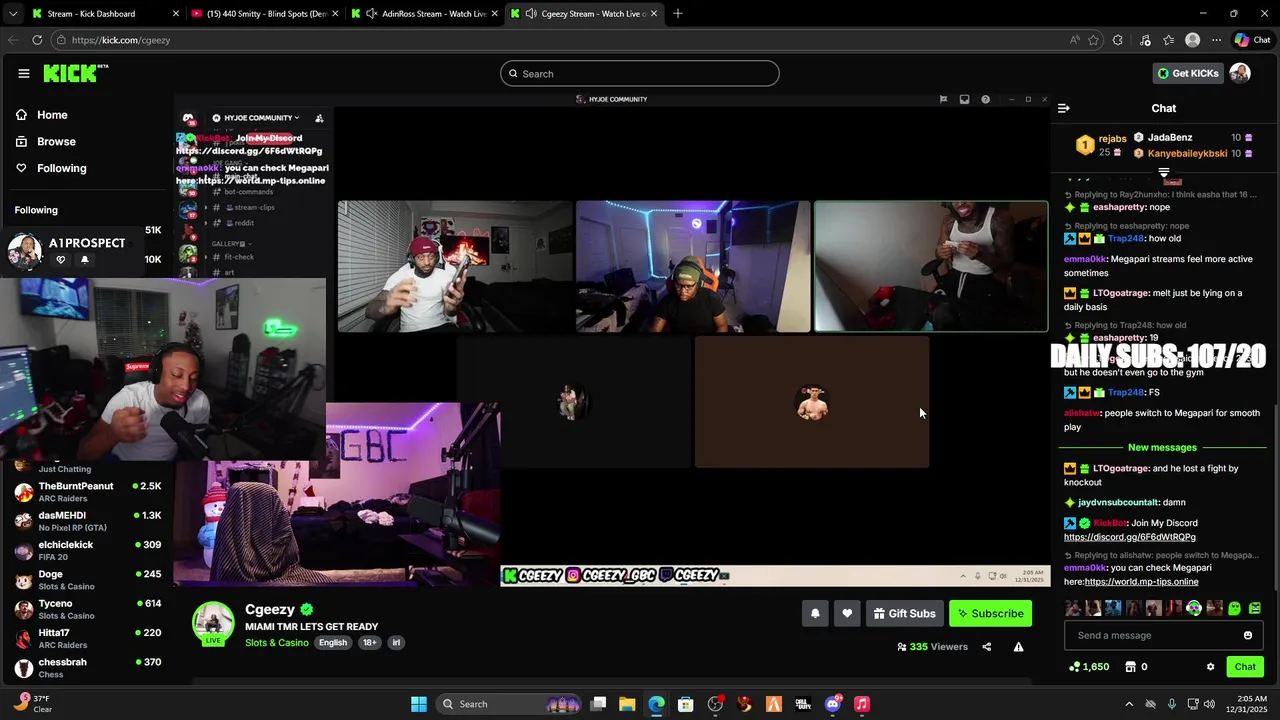The height and width of the screenshot is (720, 1280).
Task: Collapse the chat panel arrow icon
Action: 1064,108
